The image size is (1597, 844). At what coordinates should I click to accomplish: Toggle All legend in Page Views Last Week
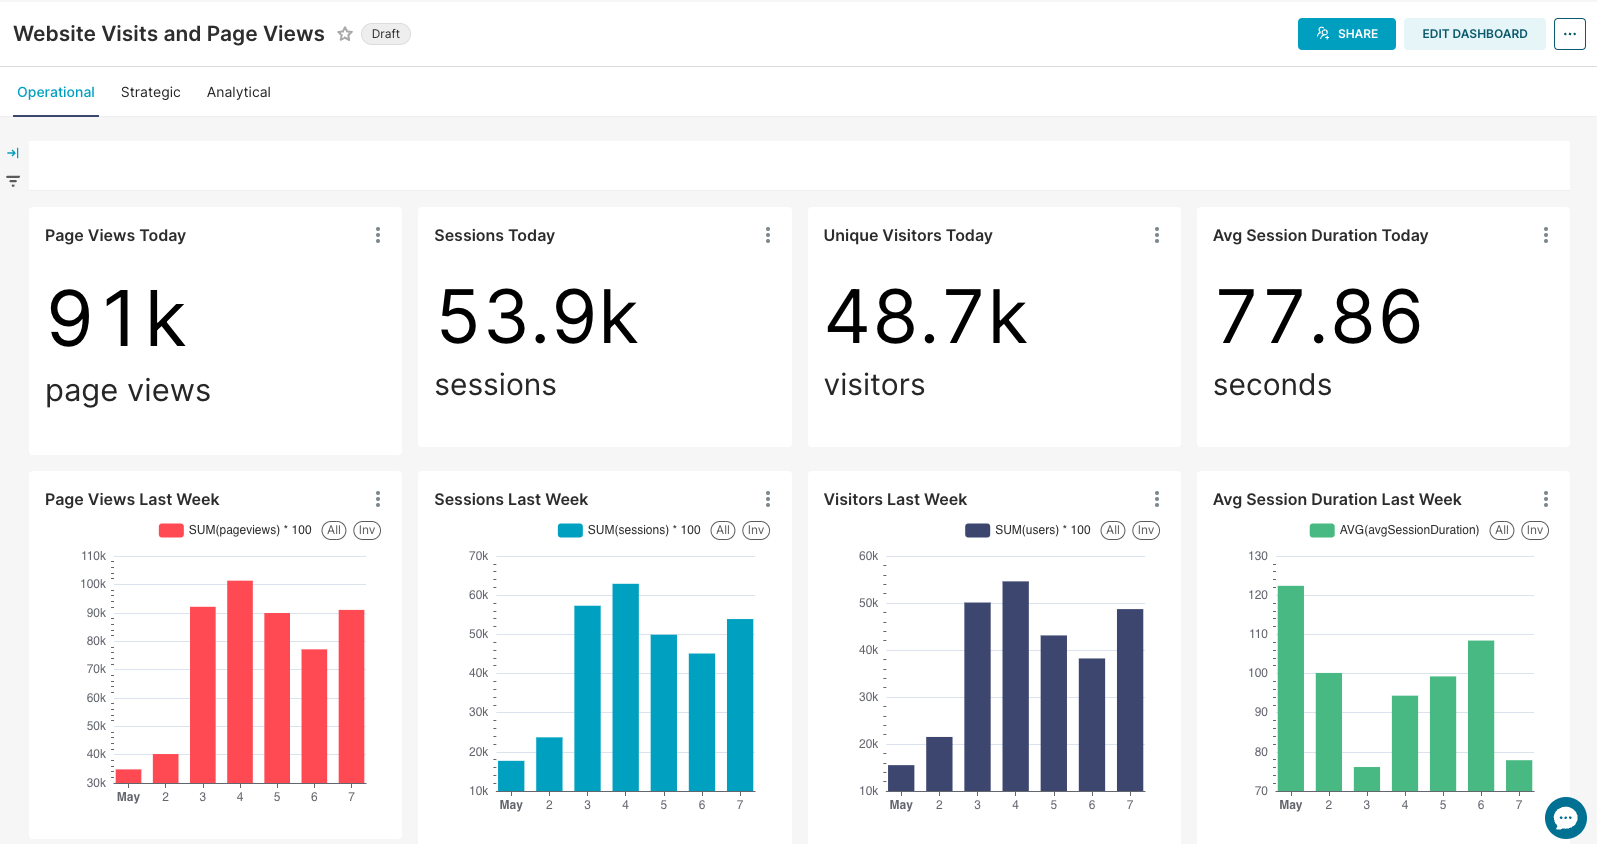334,530
